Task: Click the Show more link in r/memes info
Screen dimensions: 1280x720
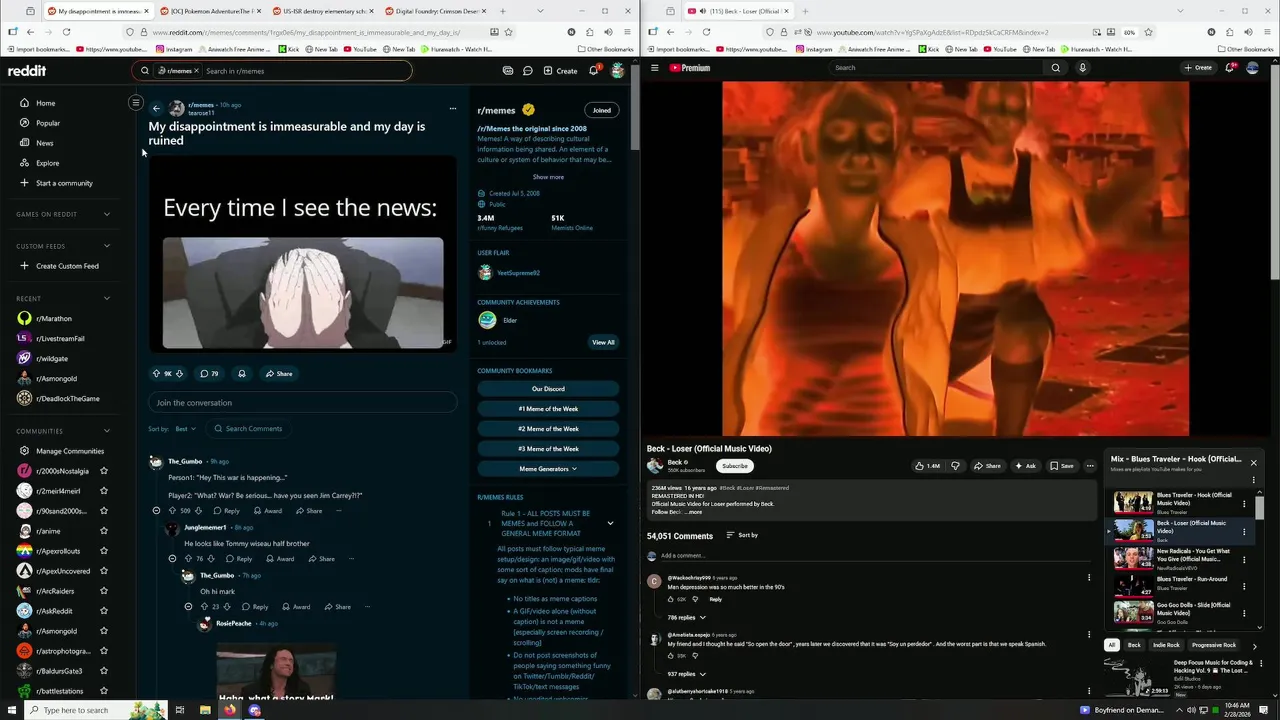Action: click(x=548, y=177)
